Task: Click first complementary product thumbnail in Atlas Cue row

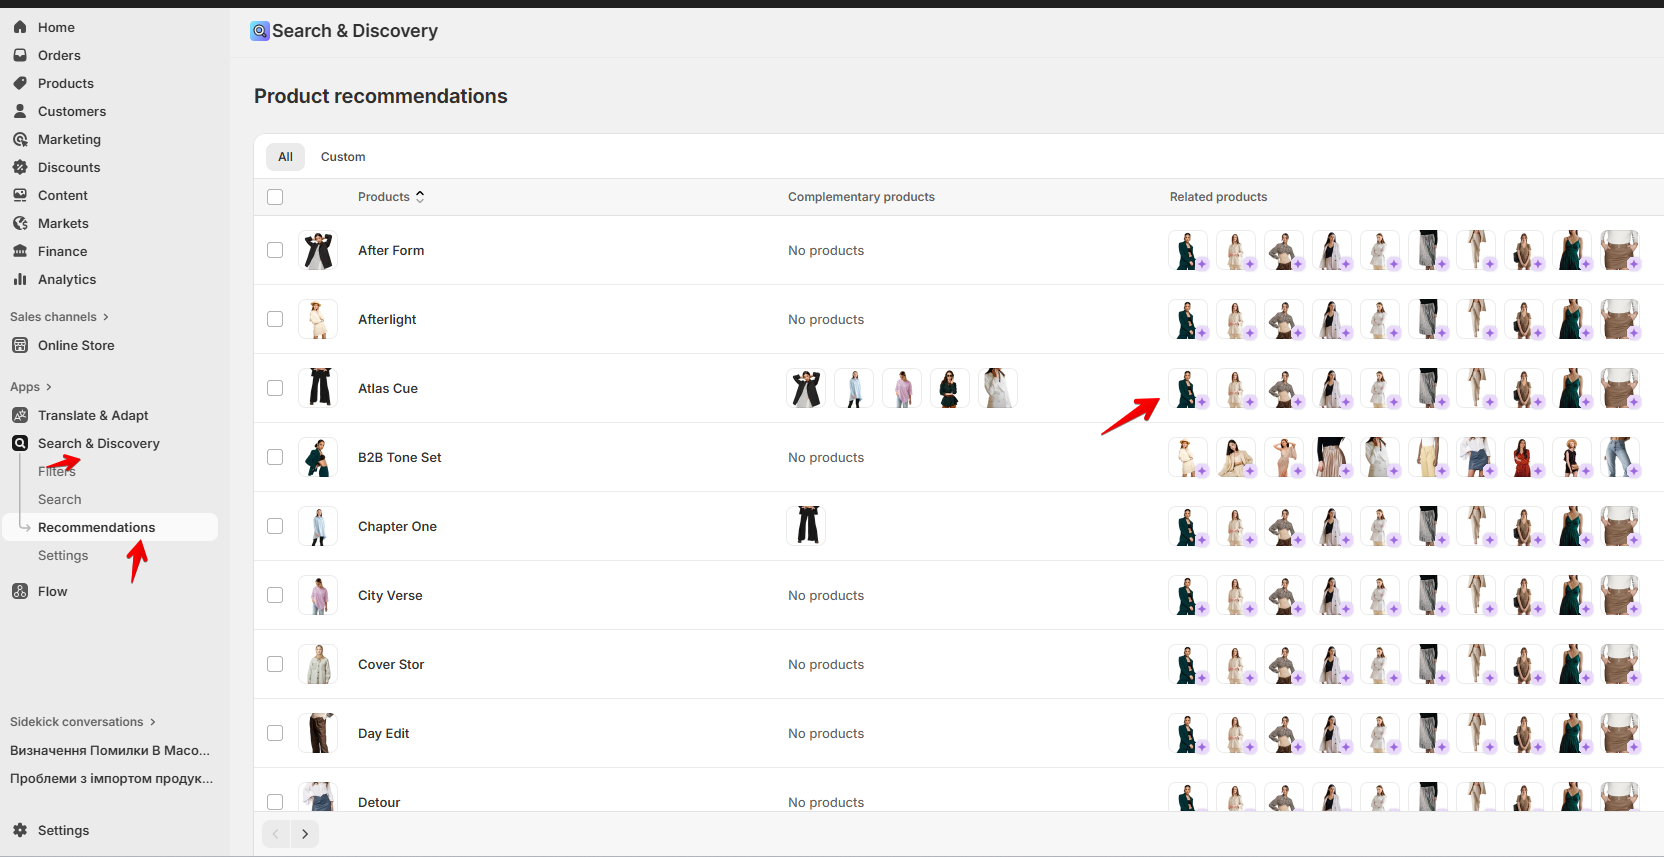Action: click(x=806, y=388)
